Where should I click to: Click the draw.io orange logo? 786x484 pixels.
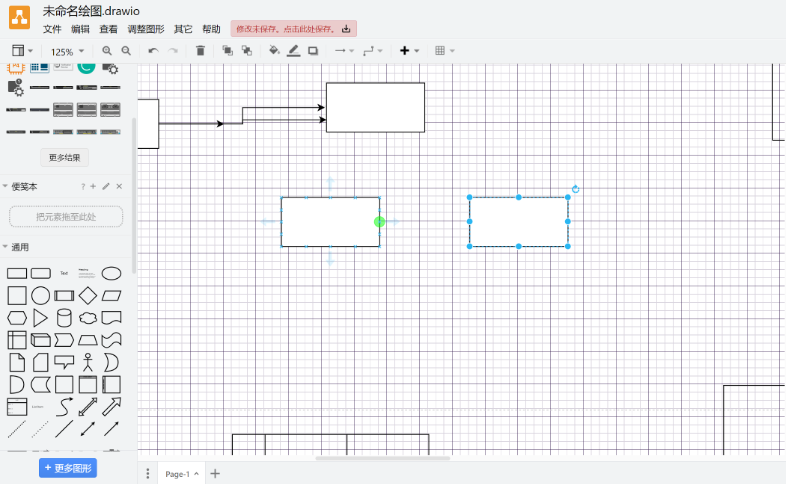coord(20,18)
